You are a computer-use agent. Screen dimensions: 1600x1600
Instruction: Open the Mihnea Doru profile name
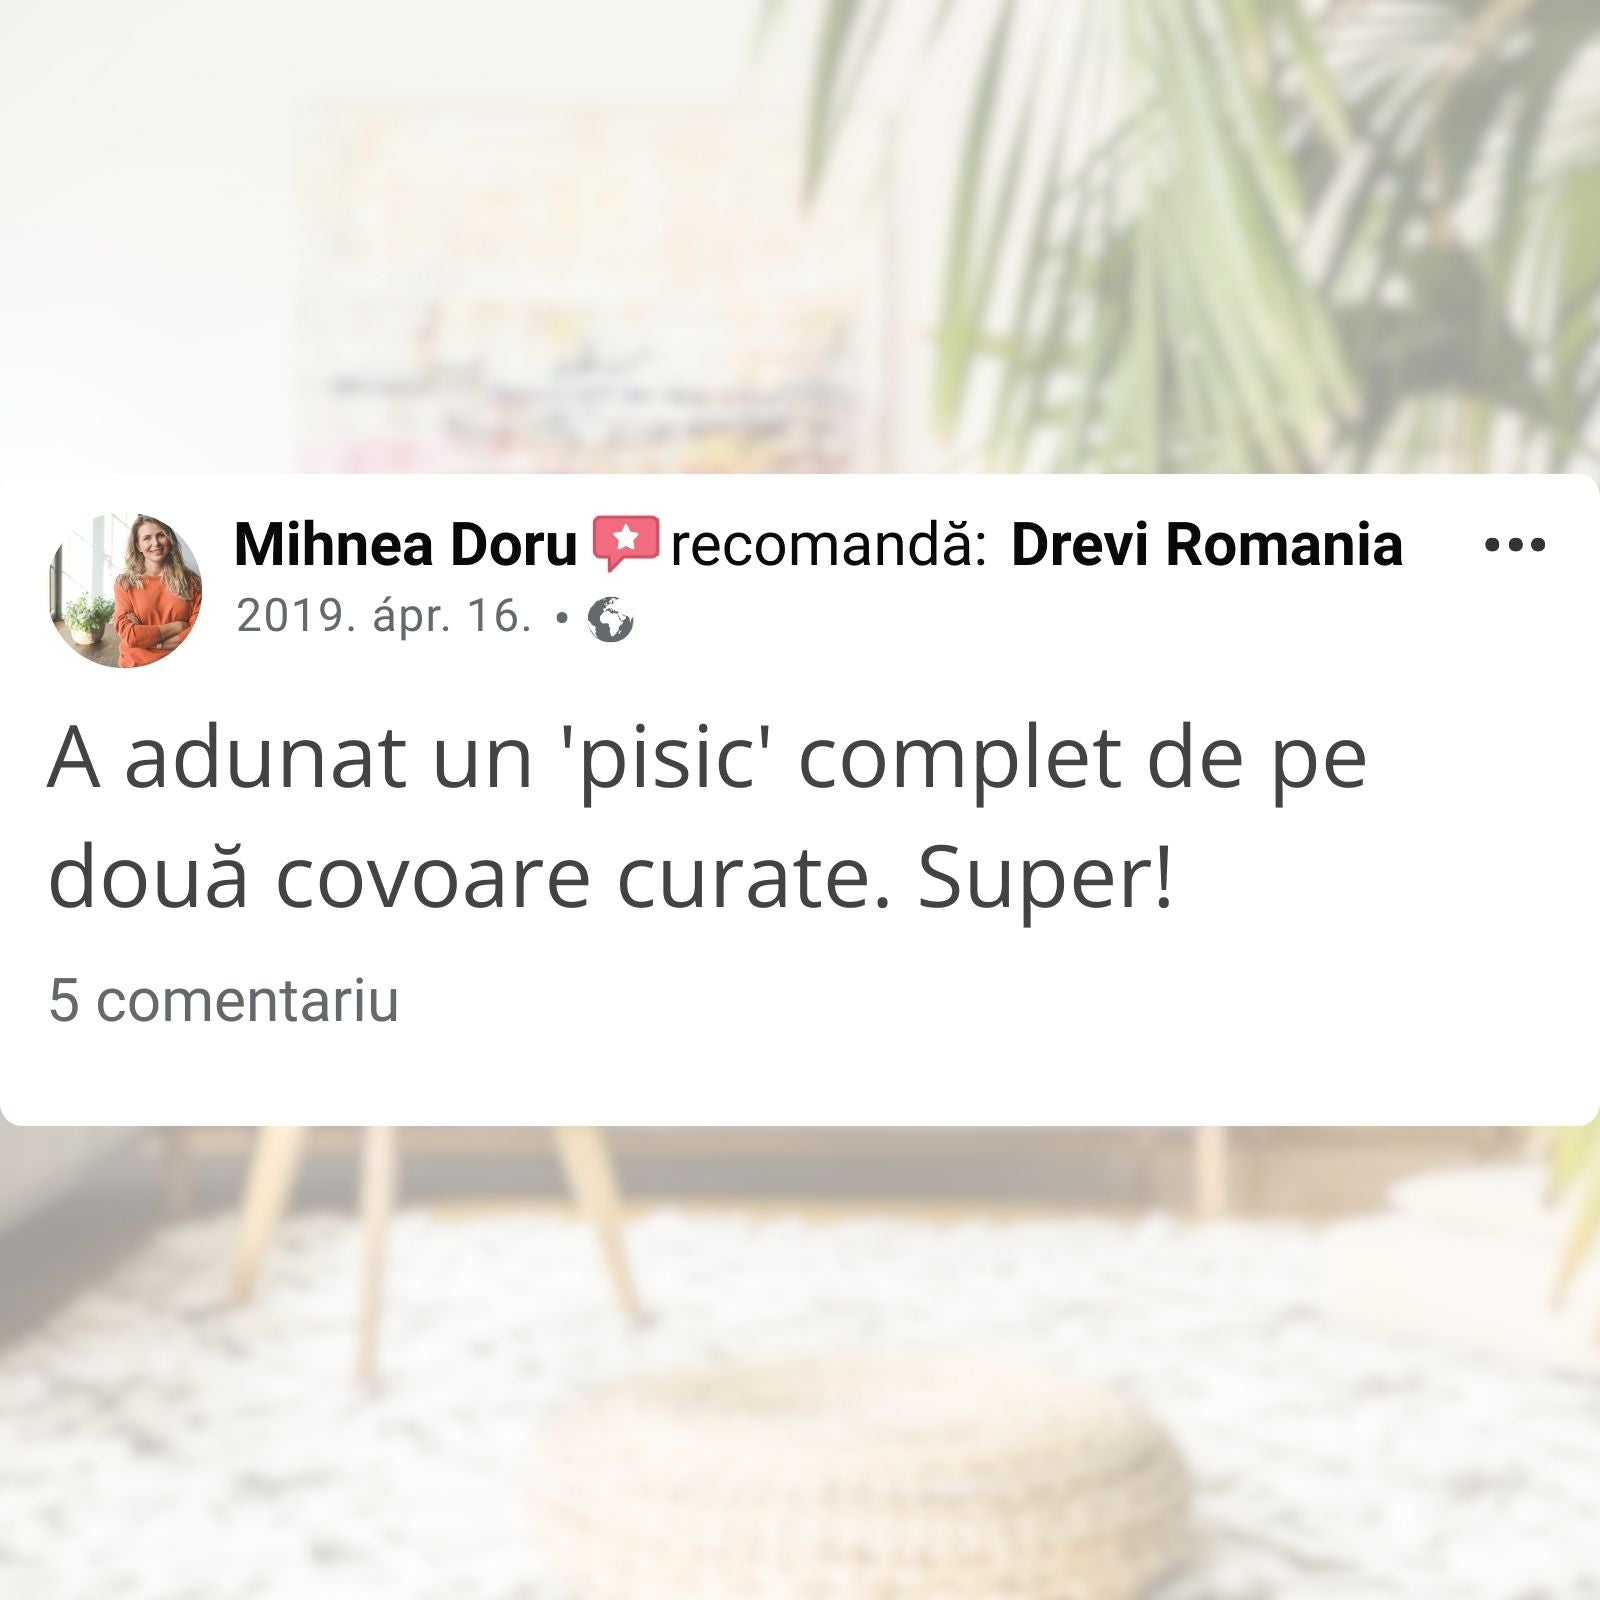click(x=405, y=545)
